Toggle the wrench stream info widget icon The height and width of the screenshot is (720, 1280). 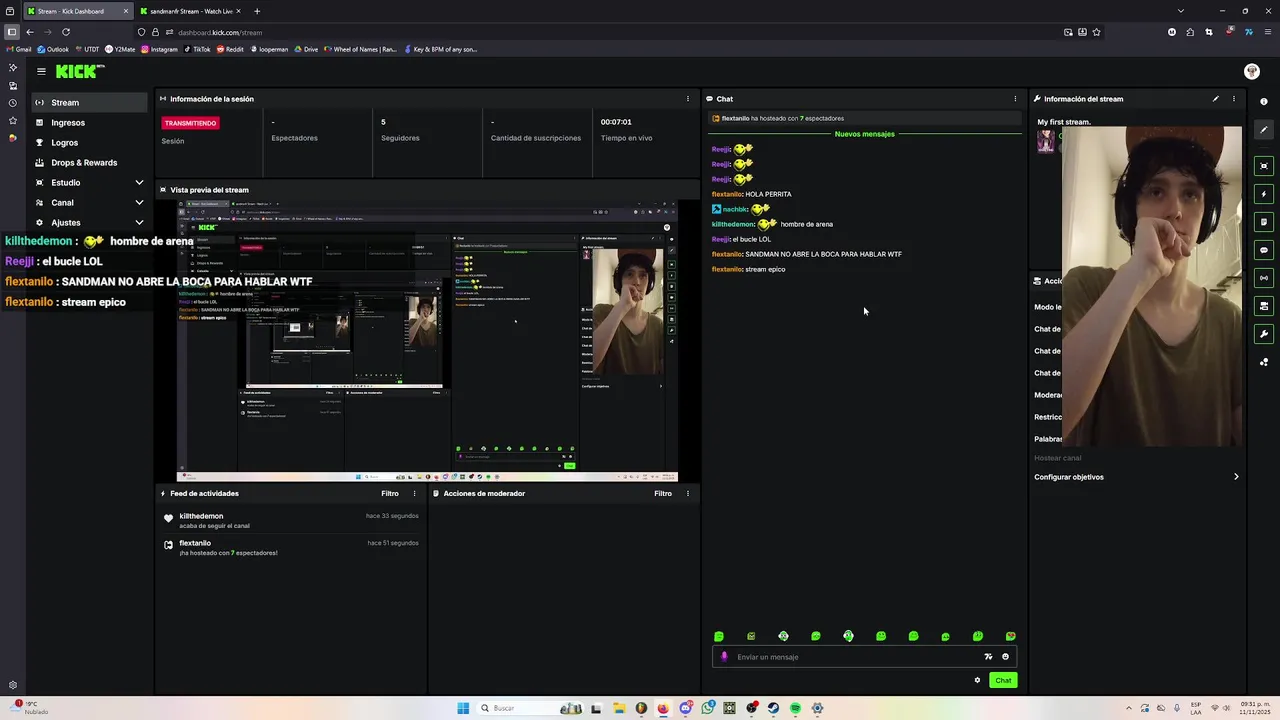point(1264,334)
